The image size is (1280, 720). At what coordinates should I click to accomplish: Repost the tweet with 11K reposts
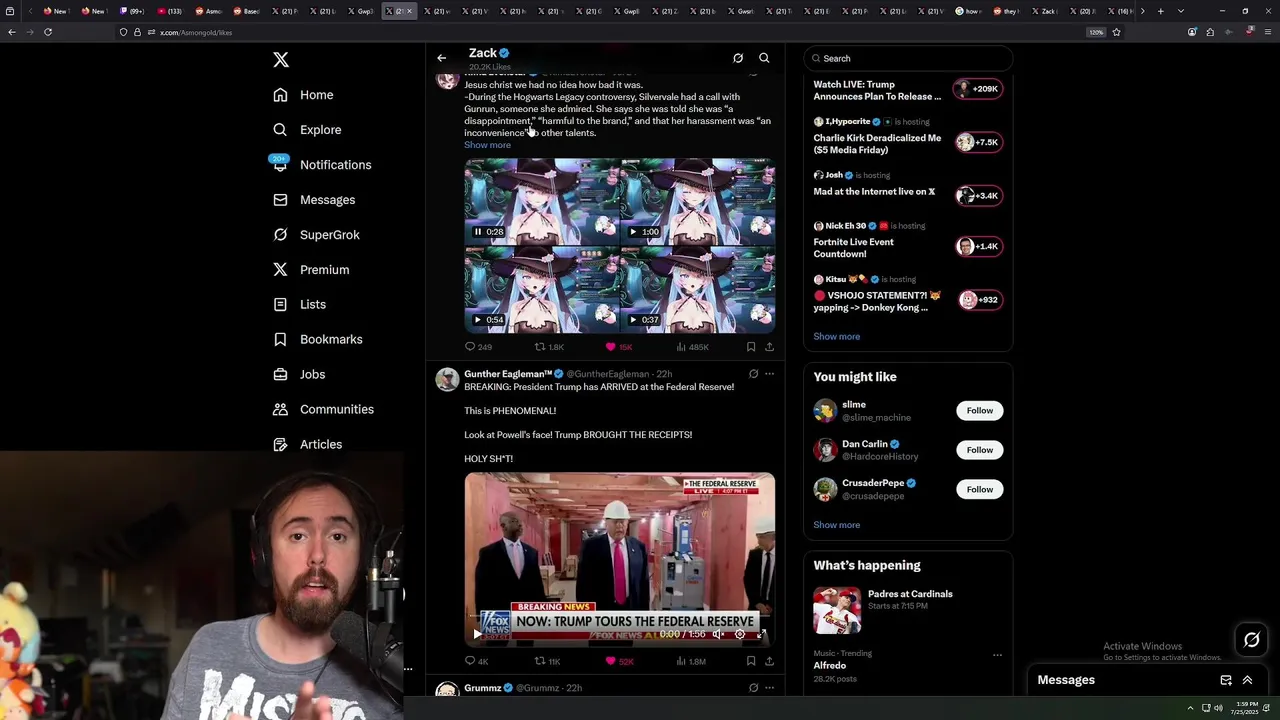coord(547,661)
